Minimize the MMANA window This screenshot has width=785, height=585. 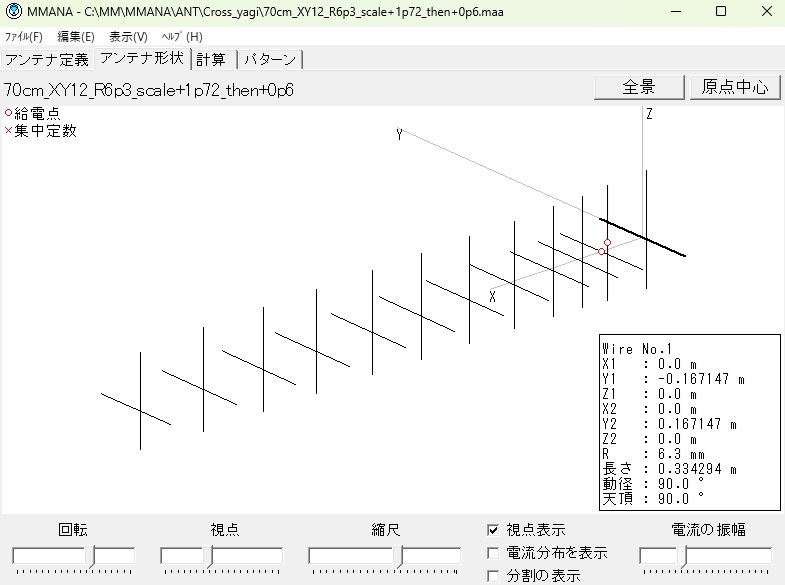tap(675, 11)
